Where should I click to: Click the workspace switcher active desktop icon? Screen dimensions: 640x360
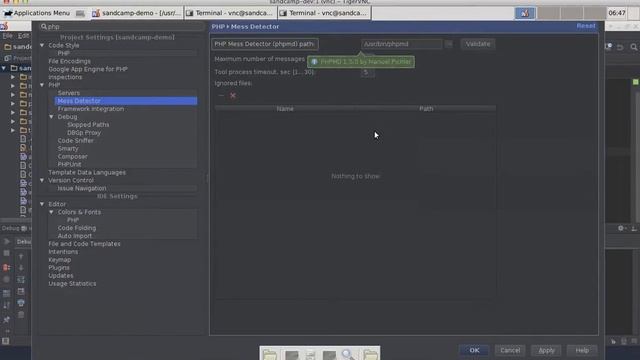click(x=525, y=13)
